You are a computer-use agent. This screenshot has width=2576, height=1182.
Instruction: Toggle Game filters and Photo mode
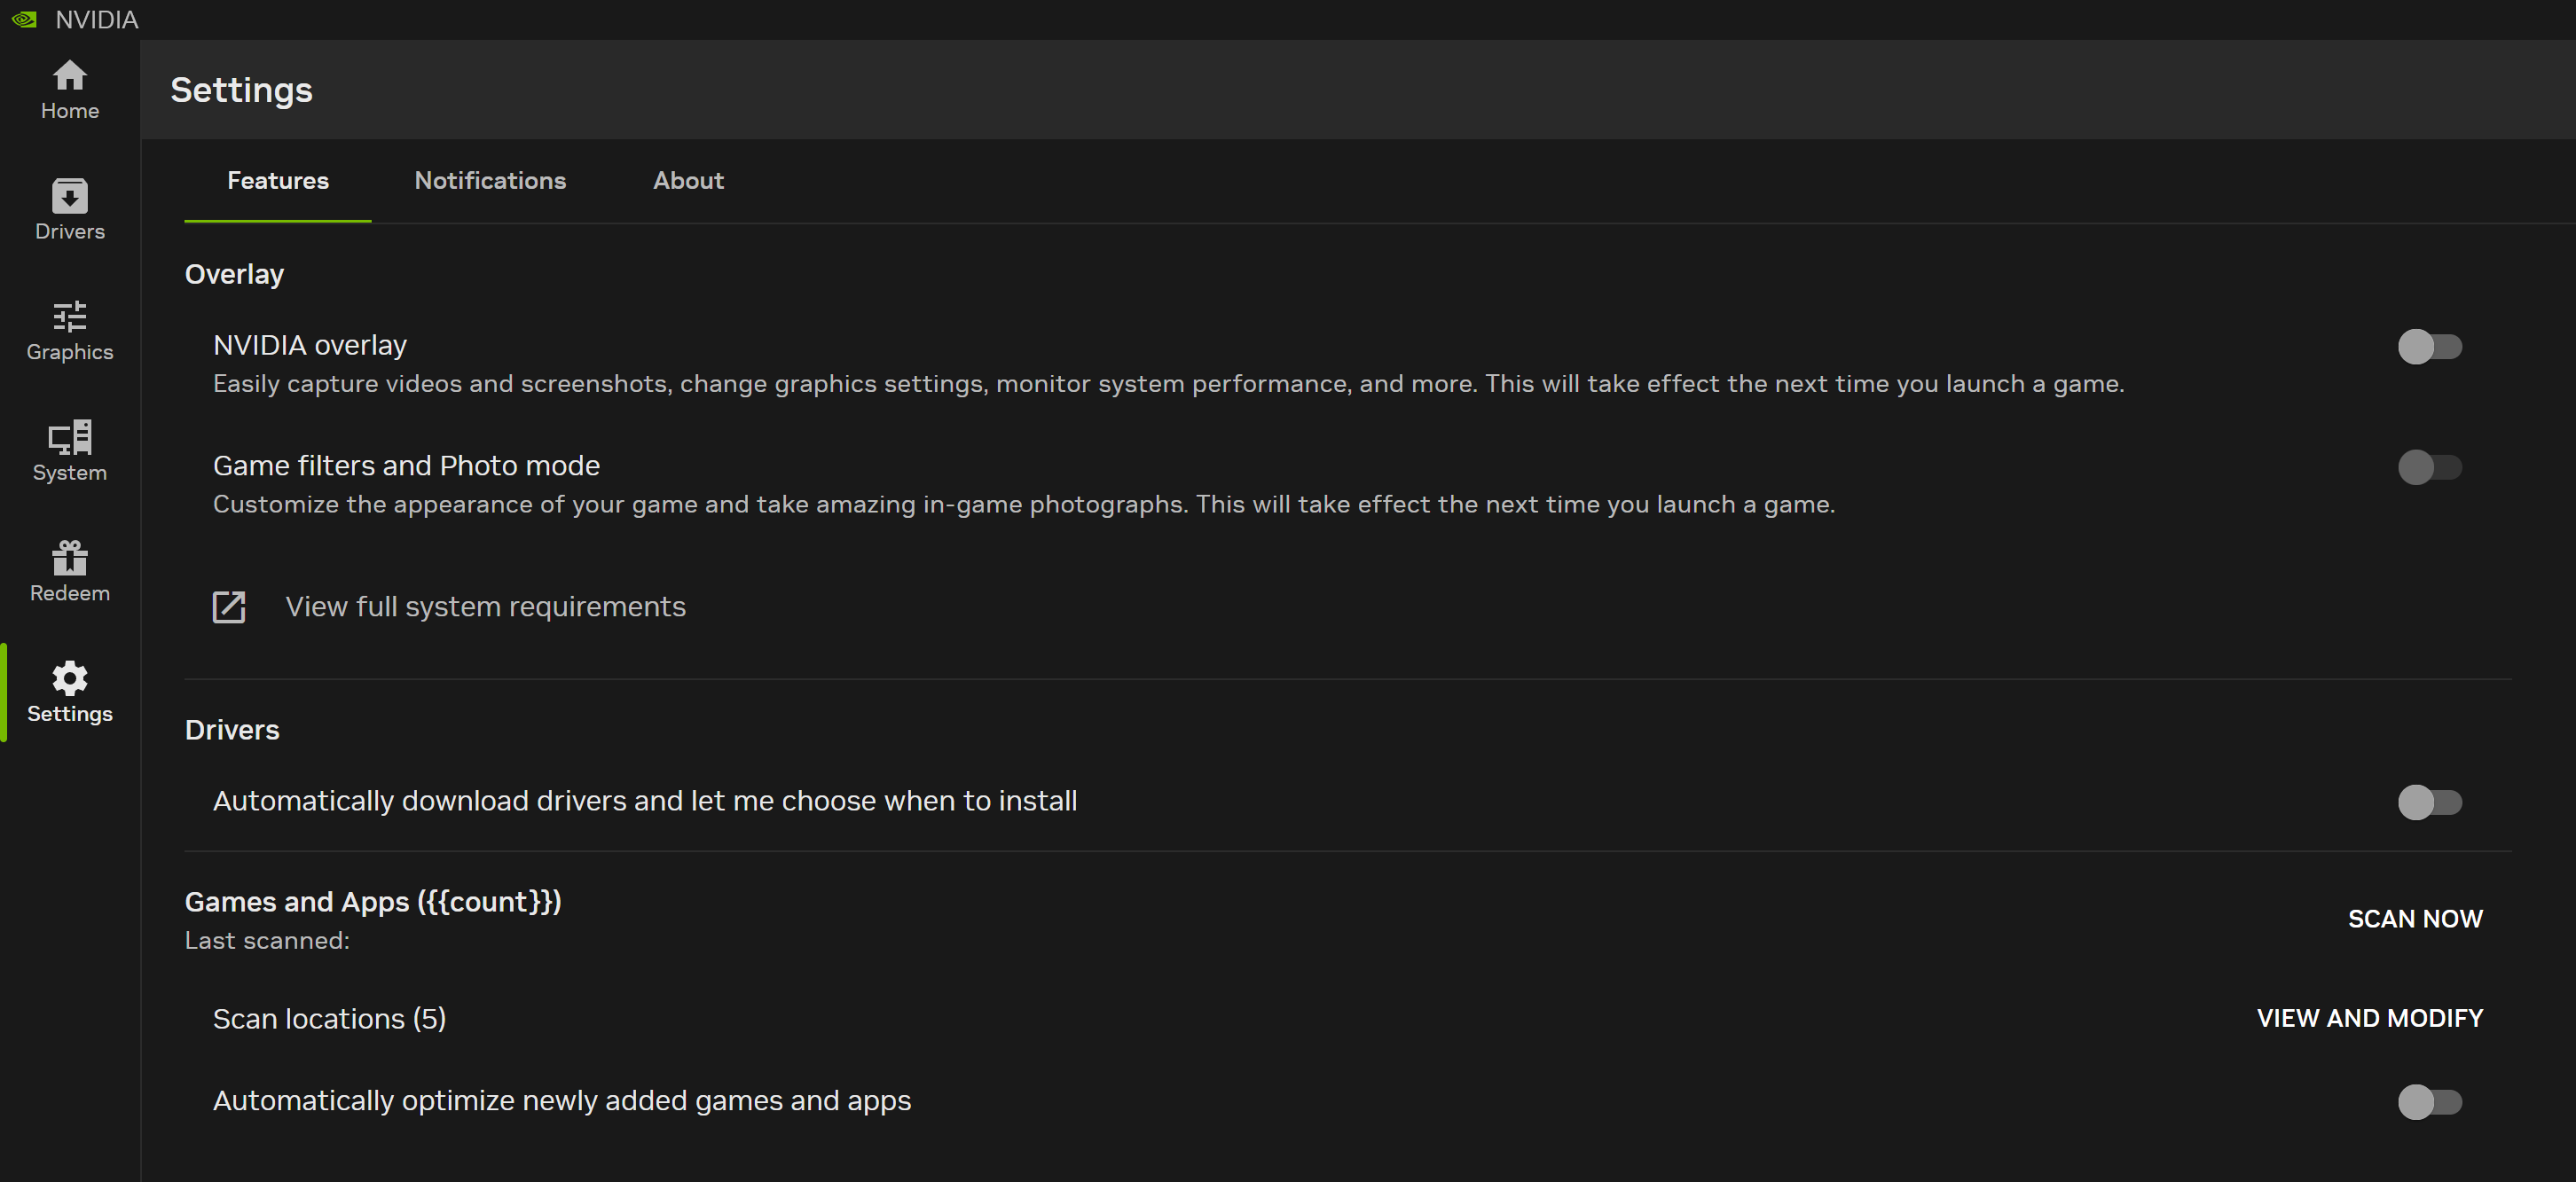pyautogui.click(x=2429, y=467)
